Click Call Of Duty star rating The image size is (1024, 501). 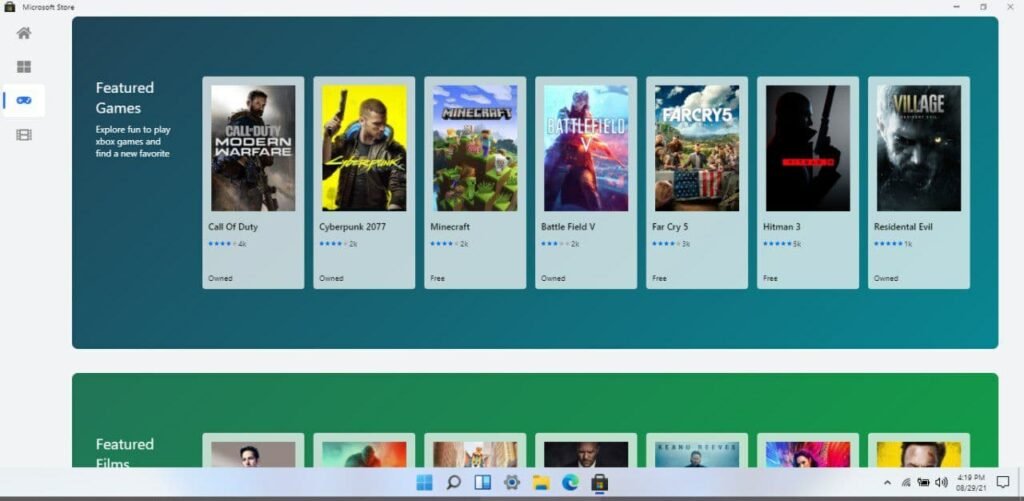pos(223,244)
